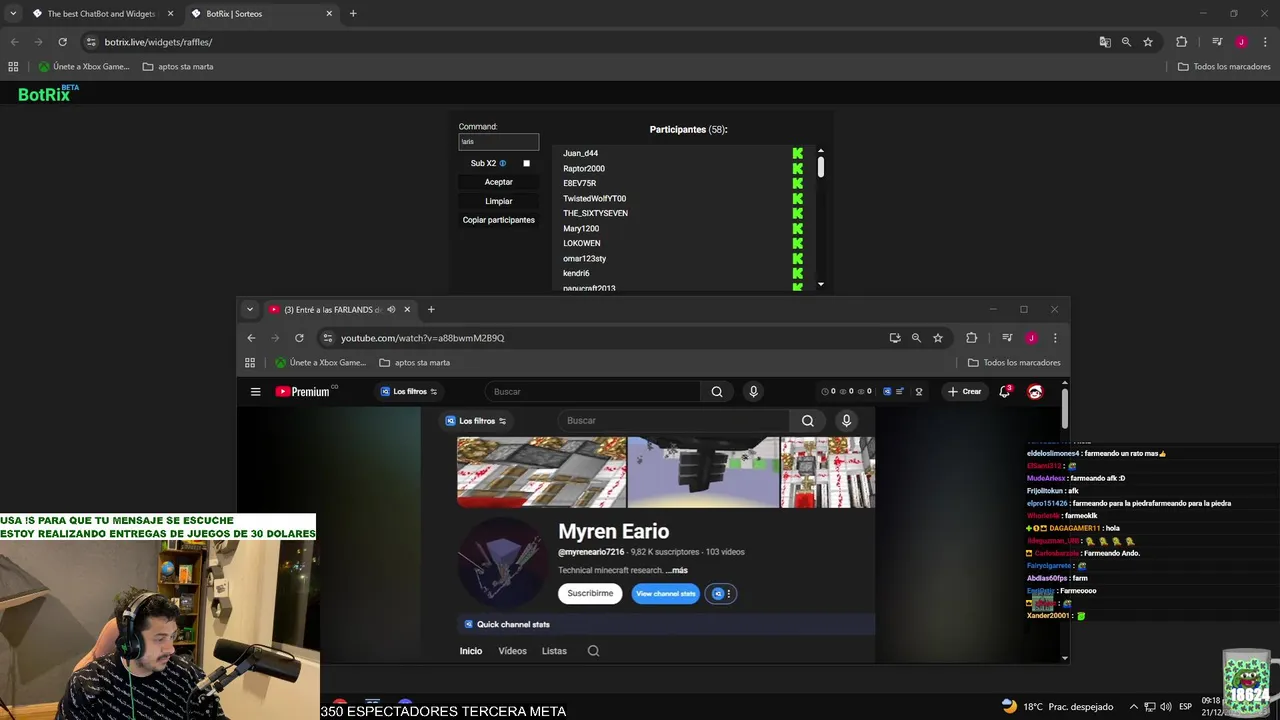The height and width of the screenshot is (720, 1280).
Task: Click View channel stats button
Action: 666,594
